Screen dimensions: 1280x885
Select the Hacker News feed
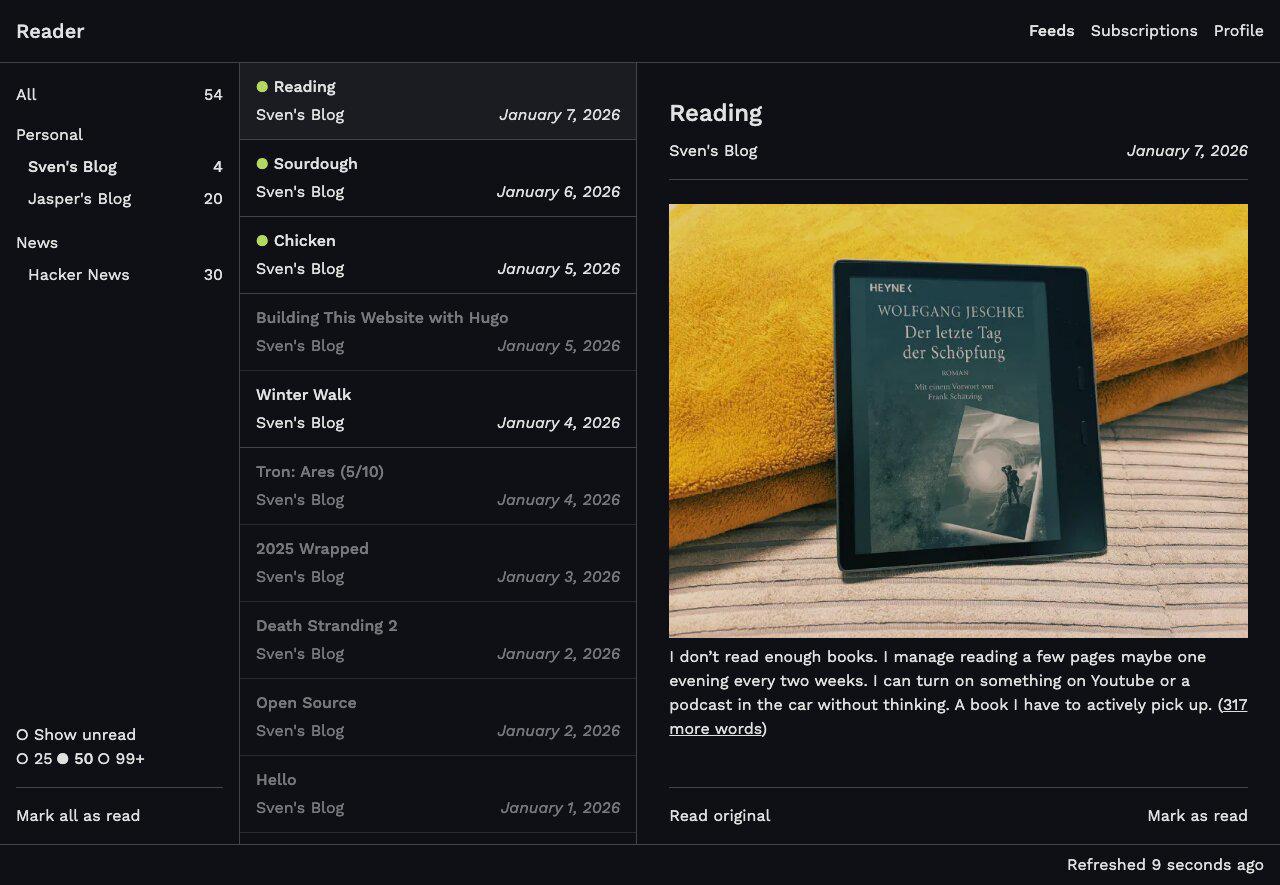coord(78,274)
